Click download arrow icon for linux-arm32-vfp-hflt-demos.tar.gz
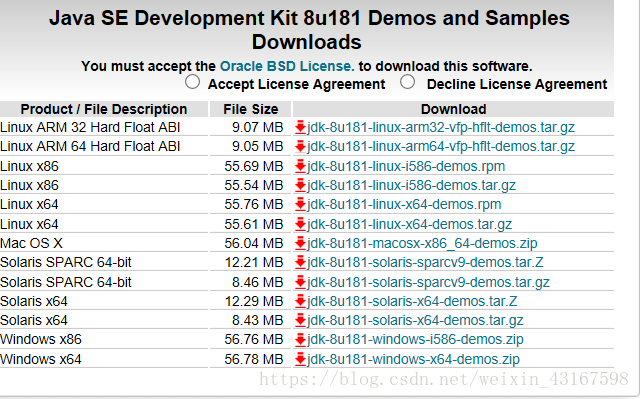 (300, 127)
